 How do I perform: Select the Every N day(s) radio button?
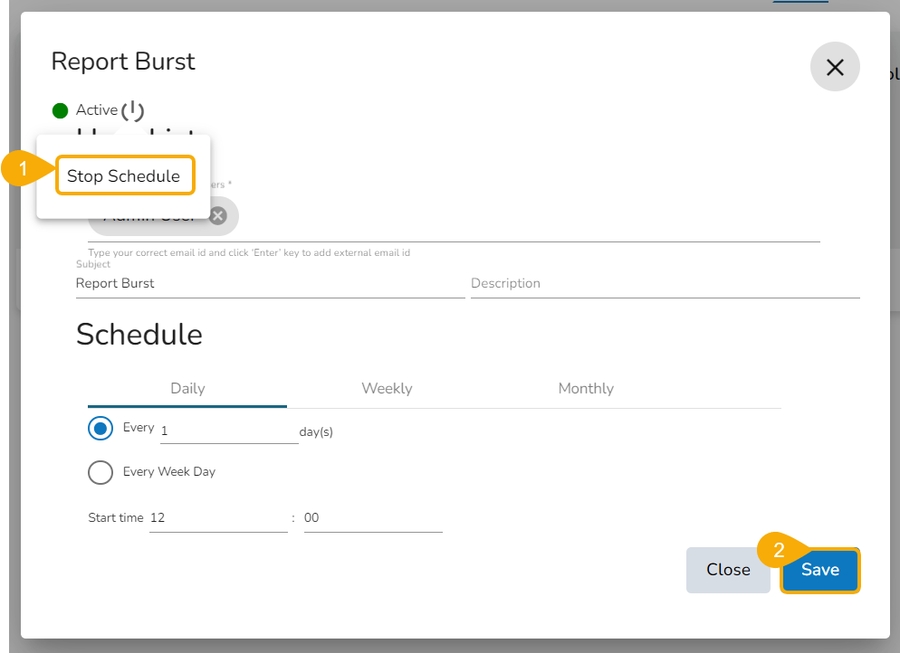(100, 429)
